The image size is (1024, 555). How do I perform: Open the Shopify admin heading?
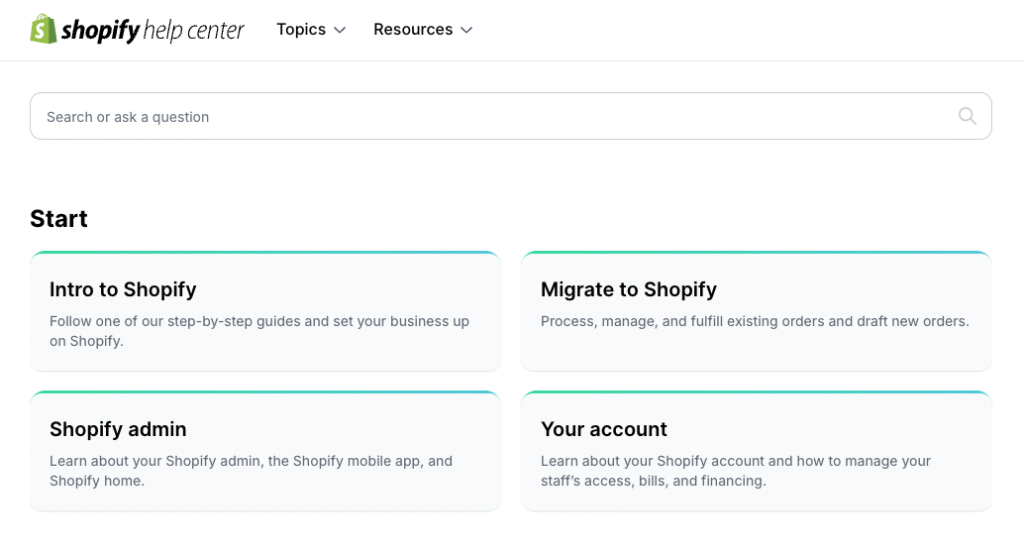[x=118, y=429]
